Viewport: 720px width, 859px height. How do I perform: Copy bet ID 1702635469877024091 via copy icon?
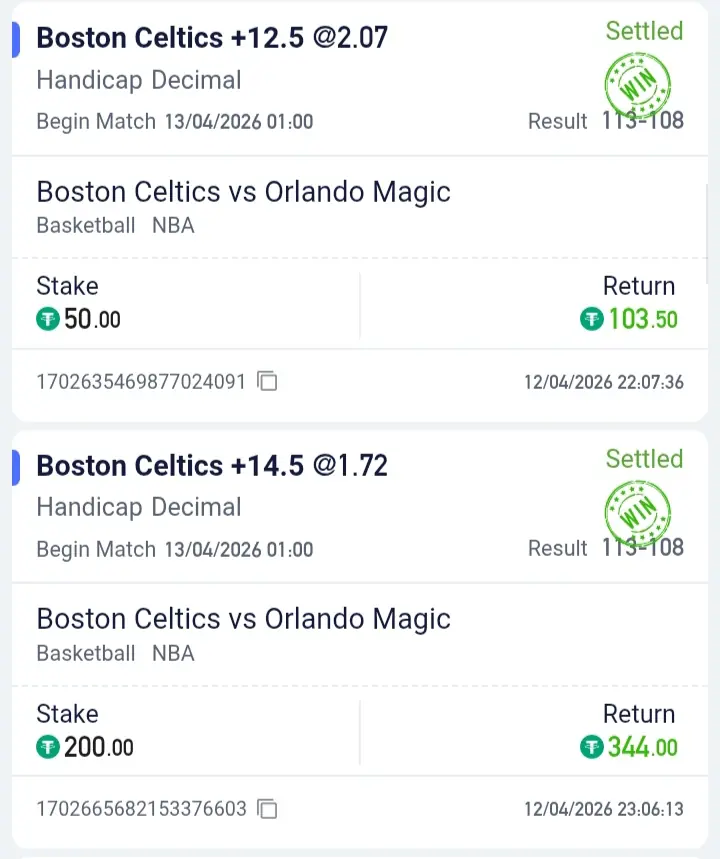point(267,381)
